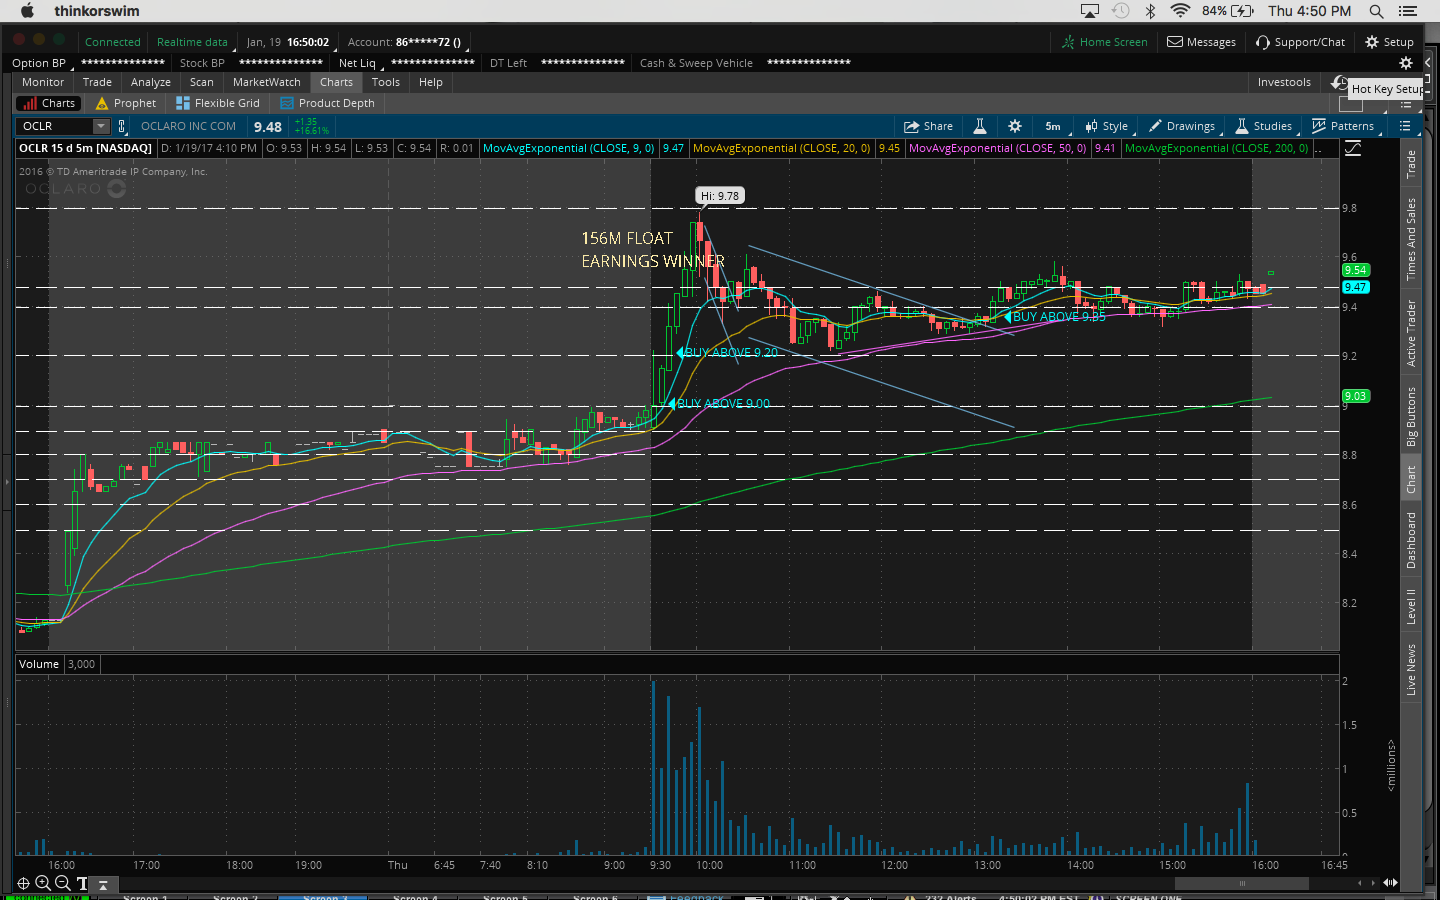This screenshot has width=1440, height=900.
Task: Open the Wi-Fi status menu
Action: (1180, 11)
